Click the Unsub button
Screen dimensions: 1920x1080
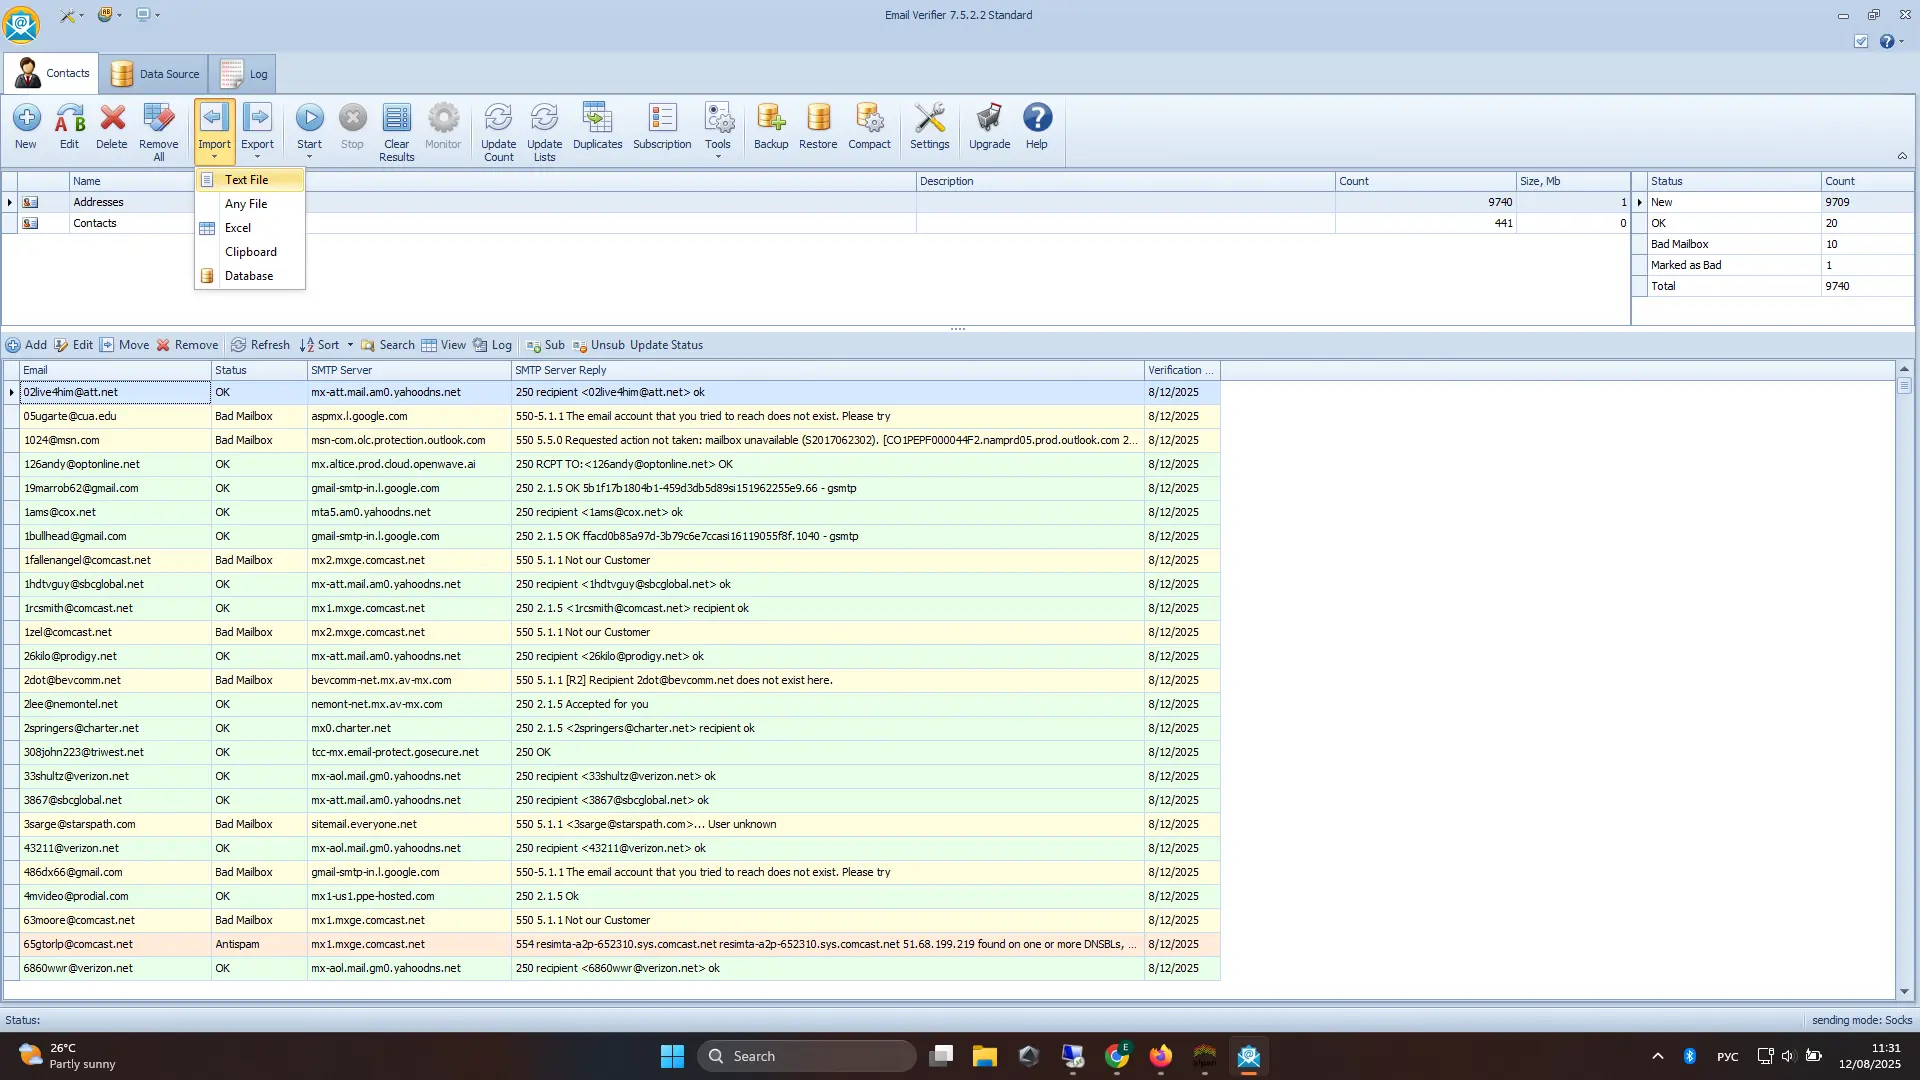(x=598, y=345)
